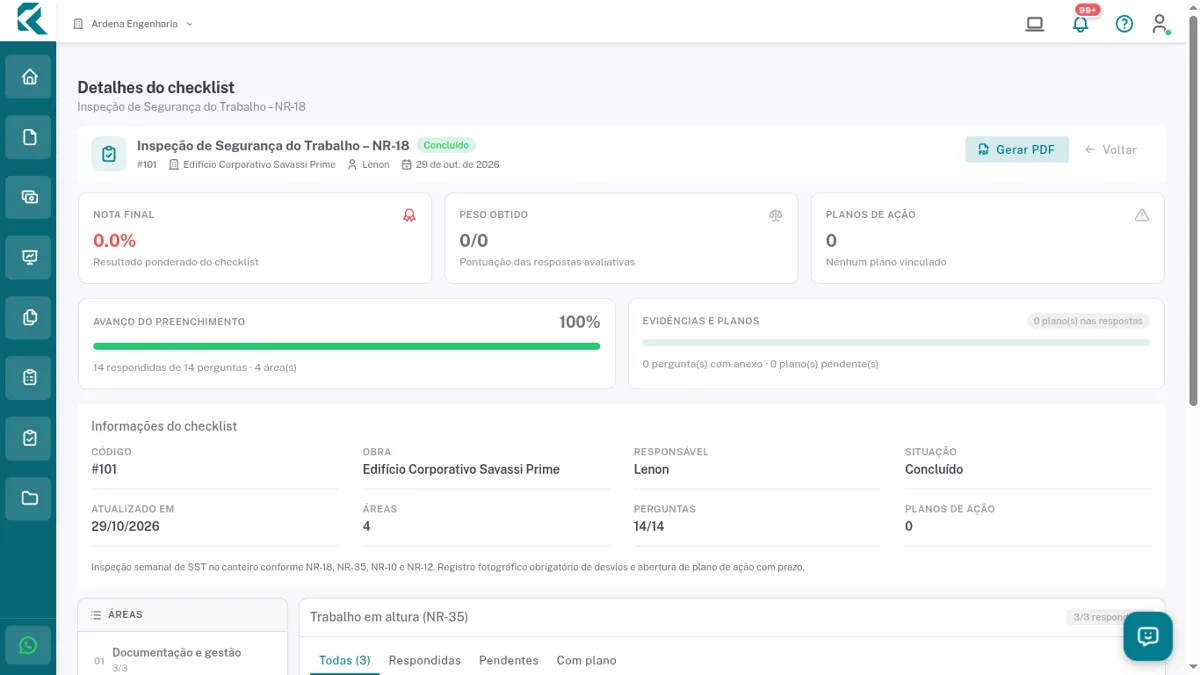Switch to the Pendentes tab
Screen dimensions: 1200x675
pos(509,660)
